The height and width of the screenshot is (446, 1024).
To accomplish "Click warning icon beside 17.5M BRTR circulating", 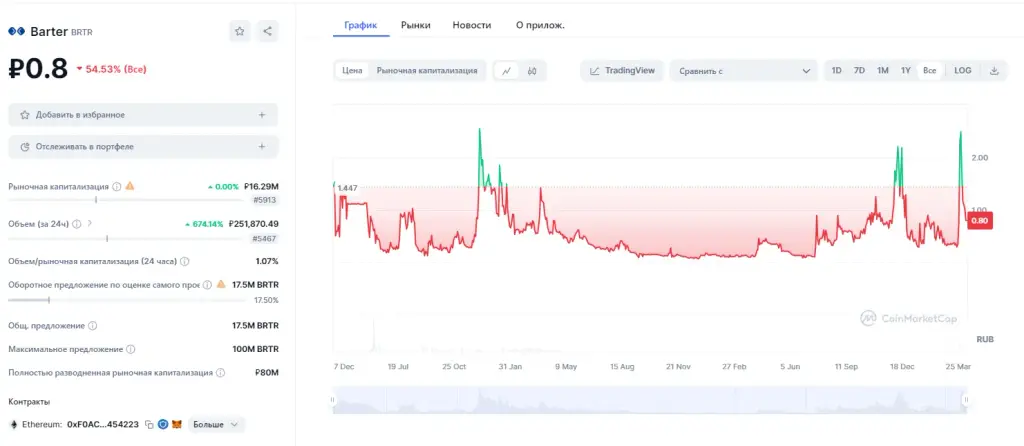I will click(x=221, y=285).
